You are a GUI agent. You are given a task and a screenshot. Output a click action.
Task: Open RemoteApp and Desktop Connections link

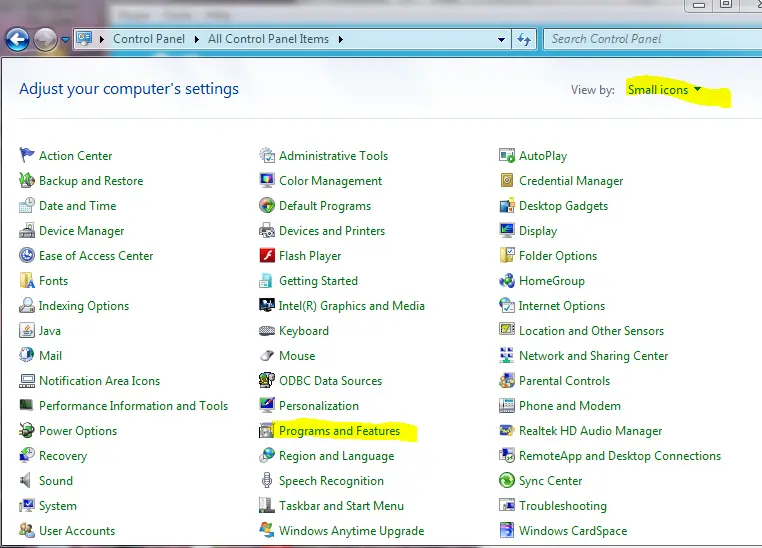620,456
